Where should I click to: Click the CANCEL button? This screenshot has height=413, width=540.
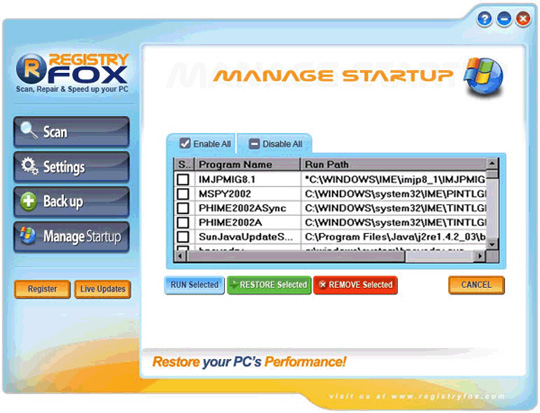tap(476, 285)
